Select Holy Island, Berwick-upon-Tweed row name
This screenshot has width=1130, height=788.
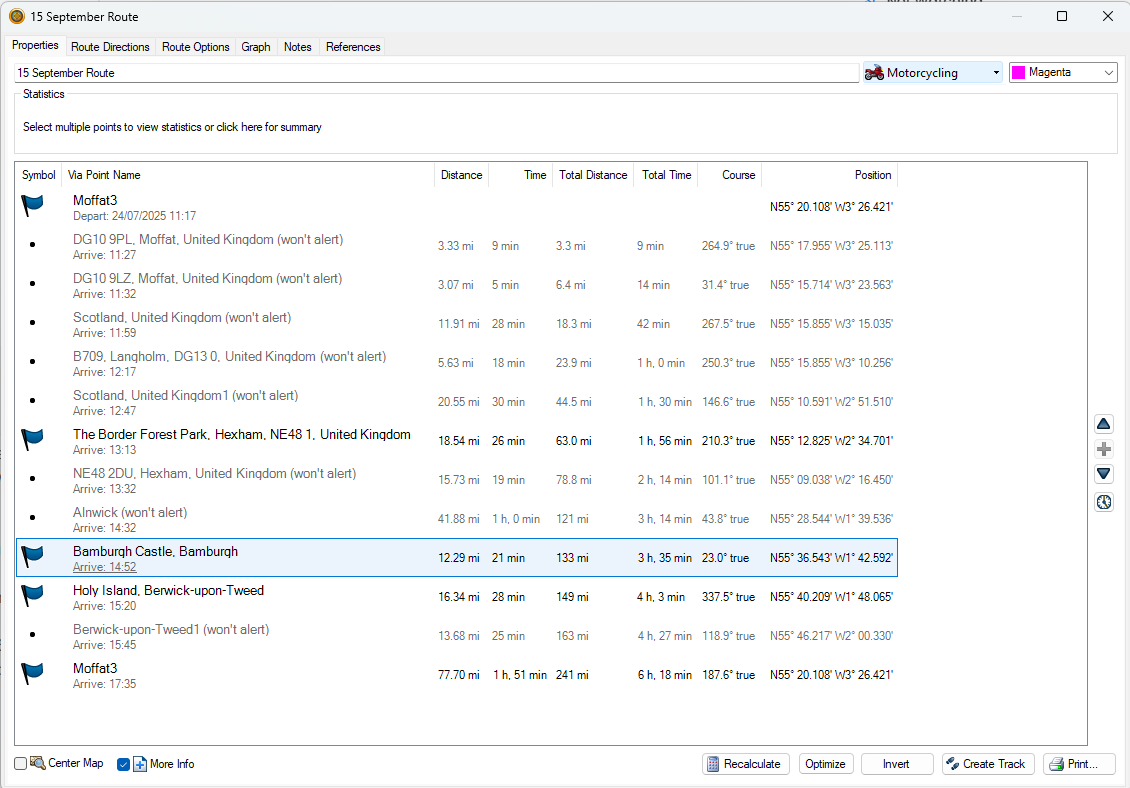point(169,590)
